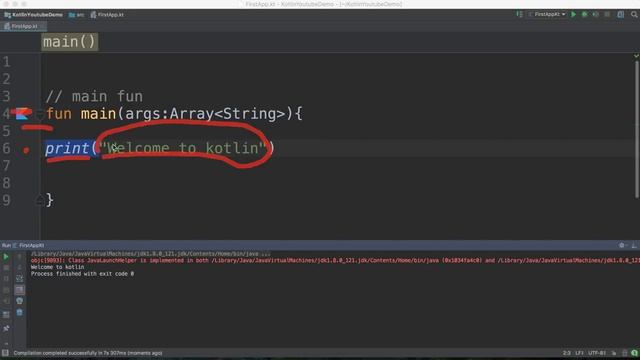This screenshot has width=640, height=360.
Task: Toggle scroll to end in the console
Action: (19, 290)
